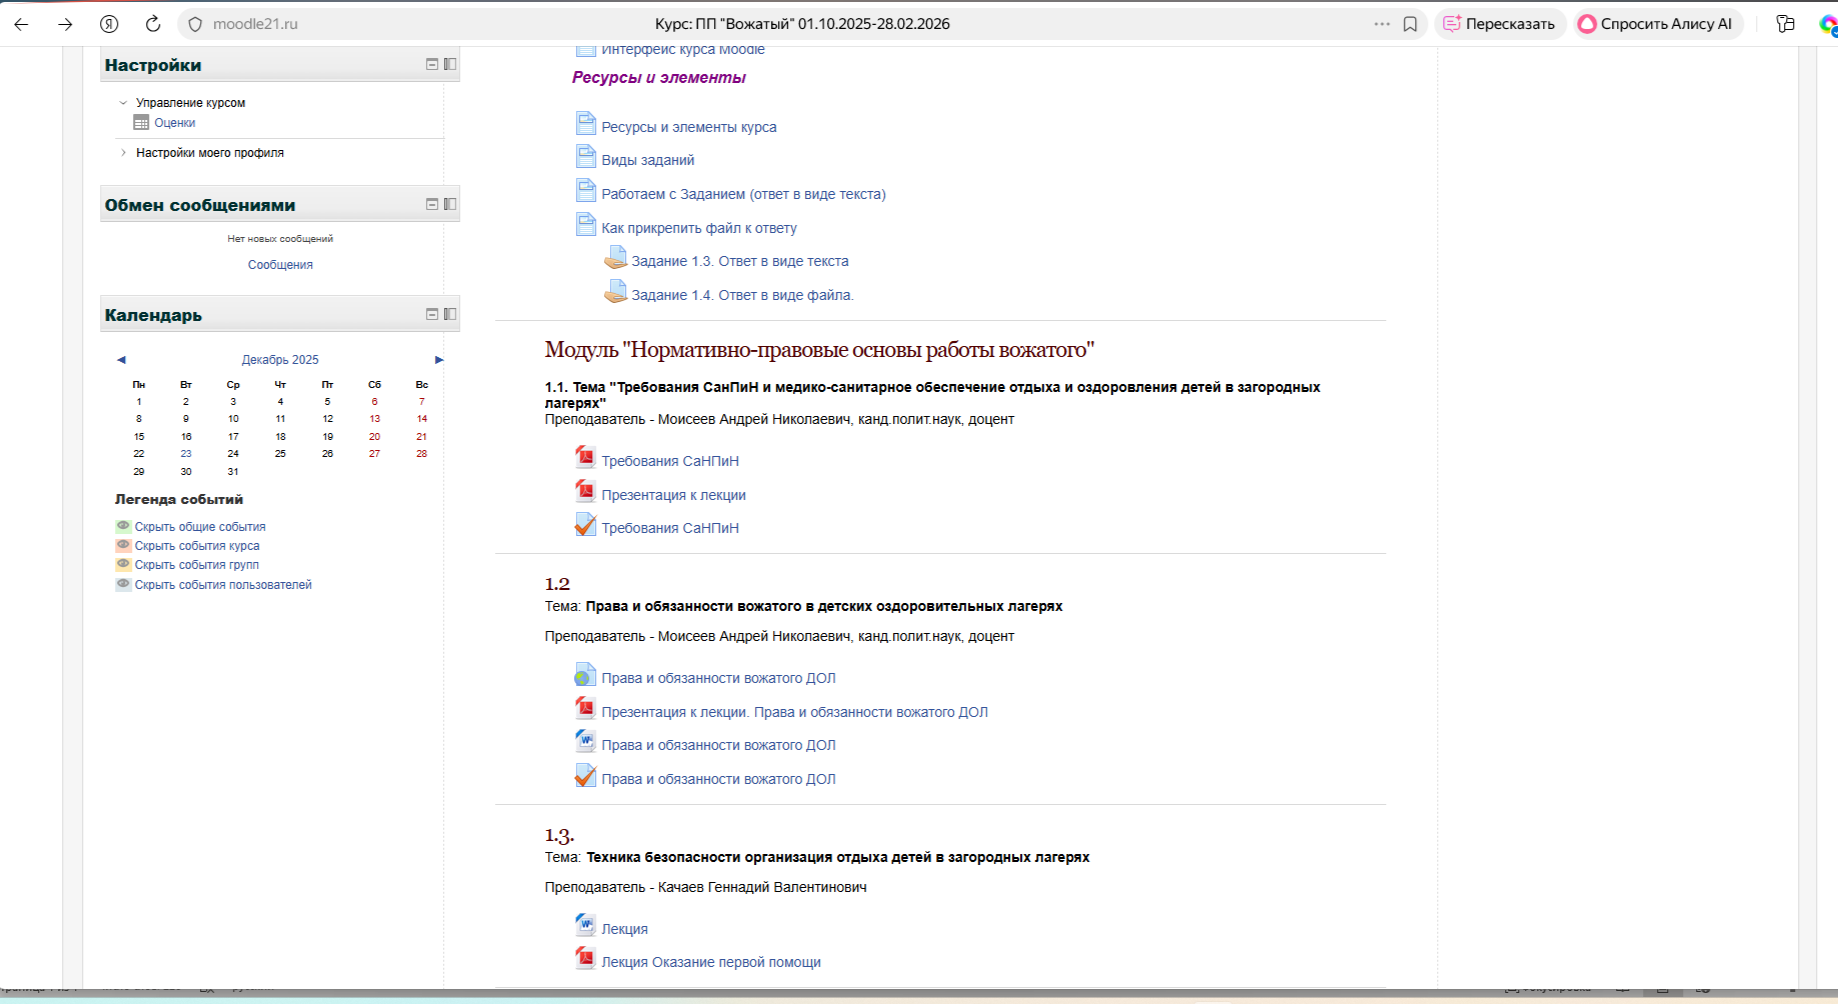
Task: Open the Сообщения link
Action: coord(280,265)
